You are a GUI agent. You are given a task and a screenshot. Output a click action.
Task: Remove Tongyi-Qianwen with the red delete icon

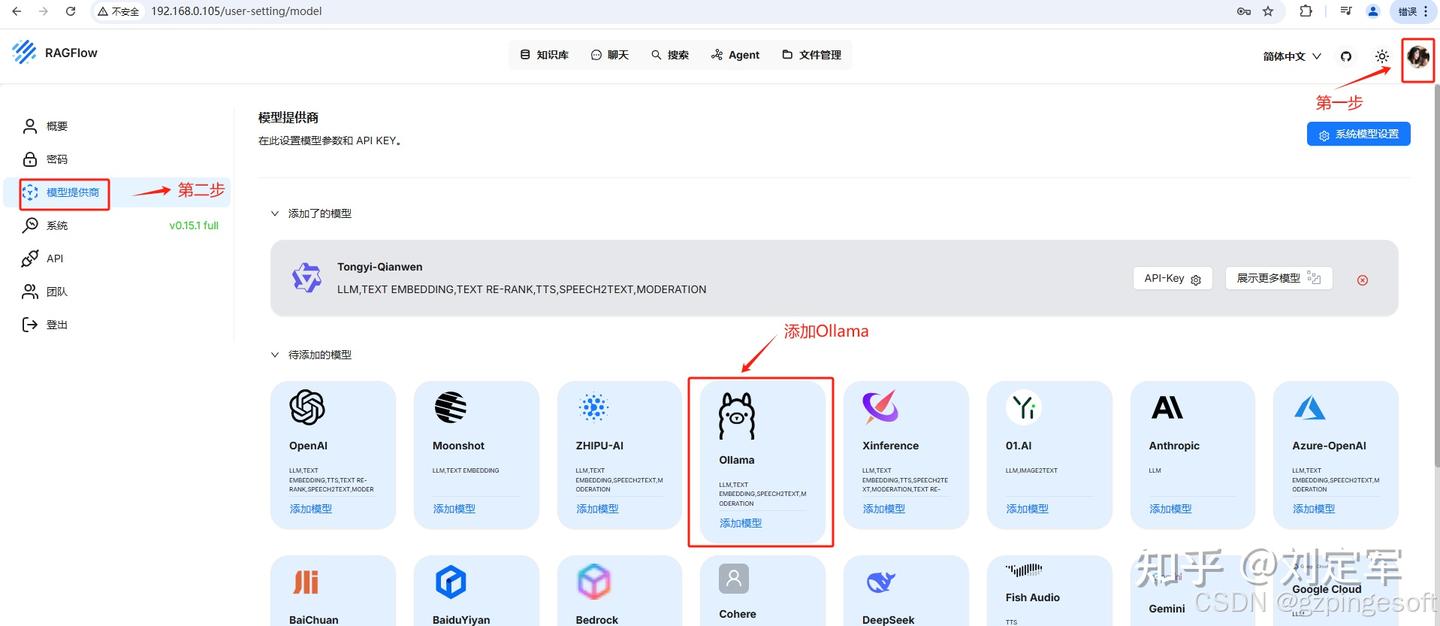click(x=1362, y=280)
